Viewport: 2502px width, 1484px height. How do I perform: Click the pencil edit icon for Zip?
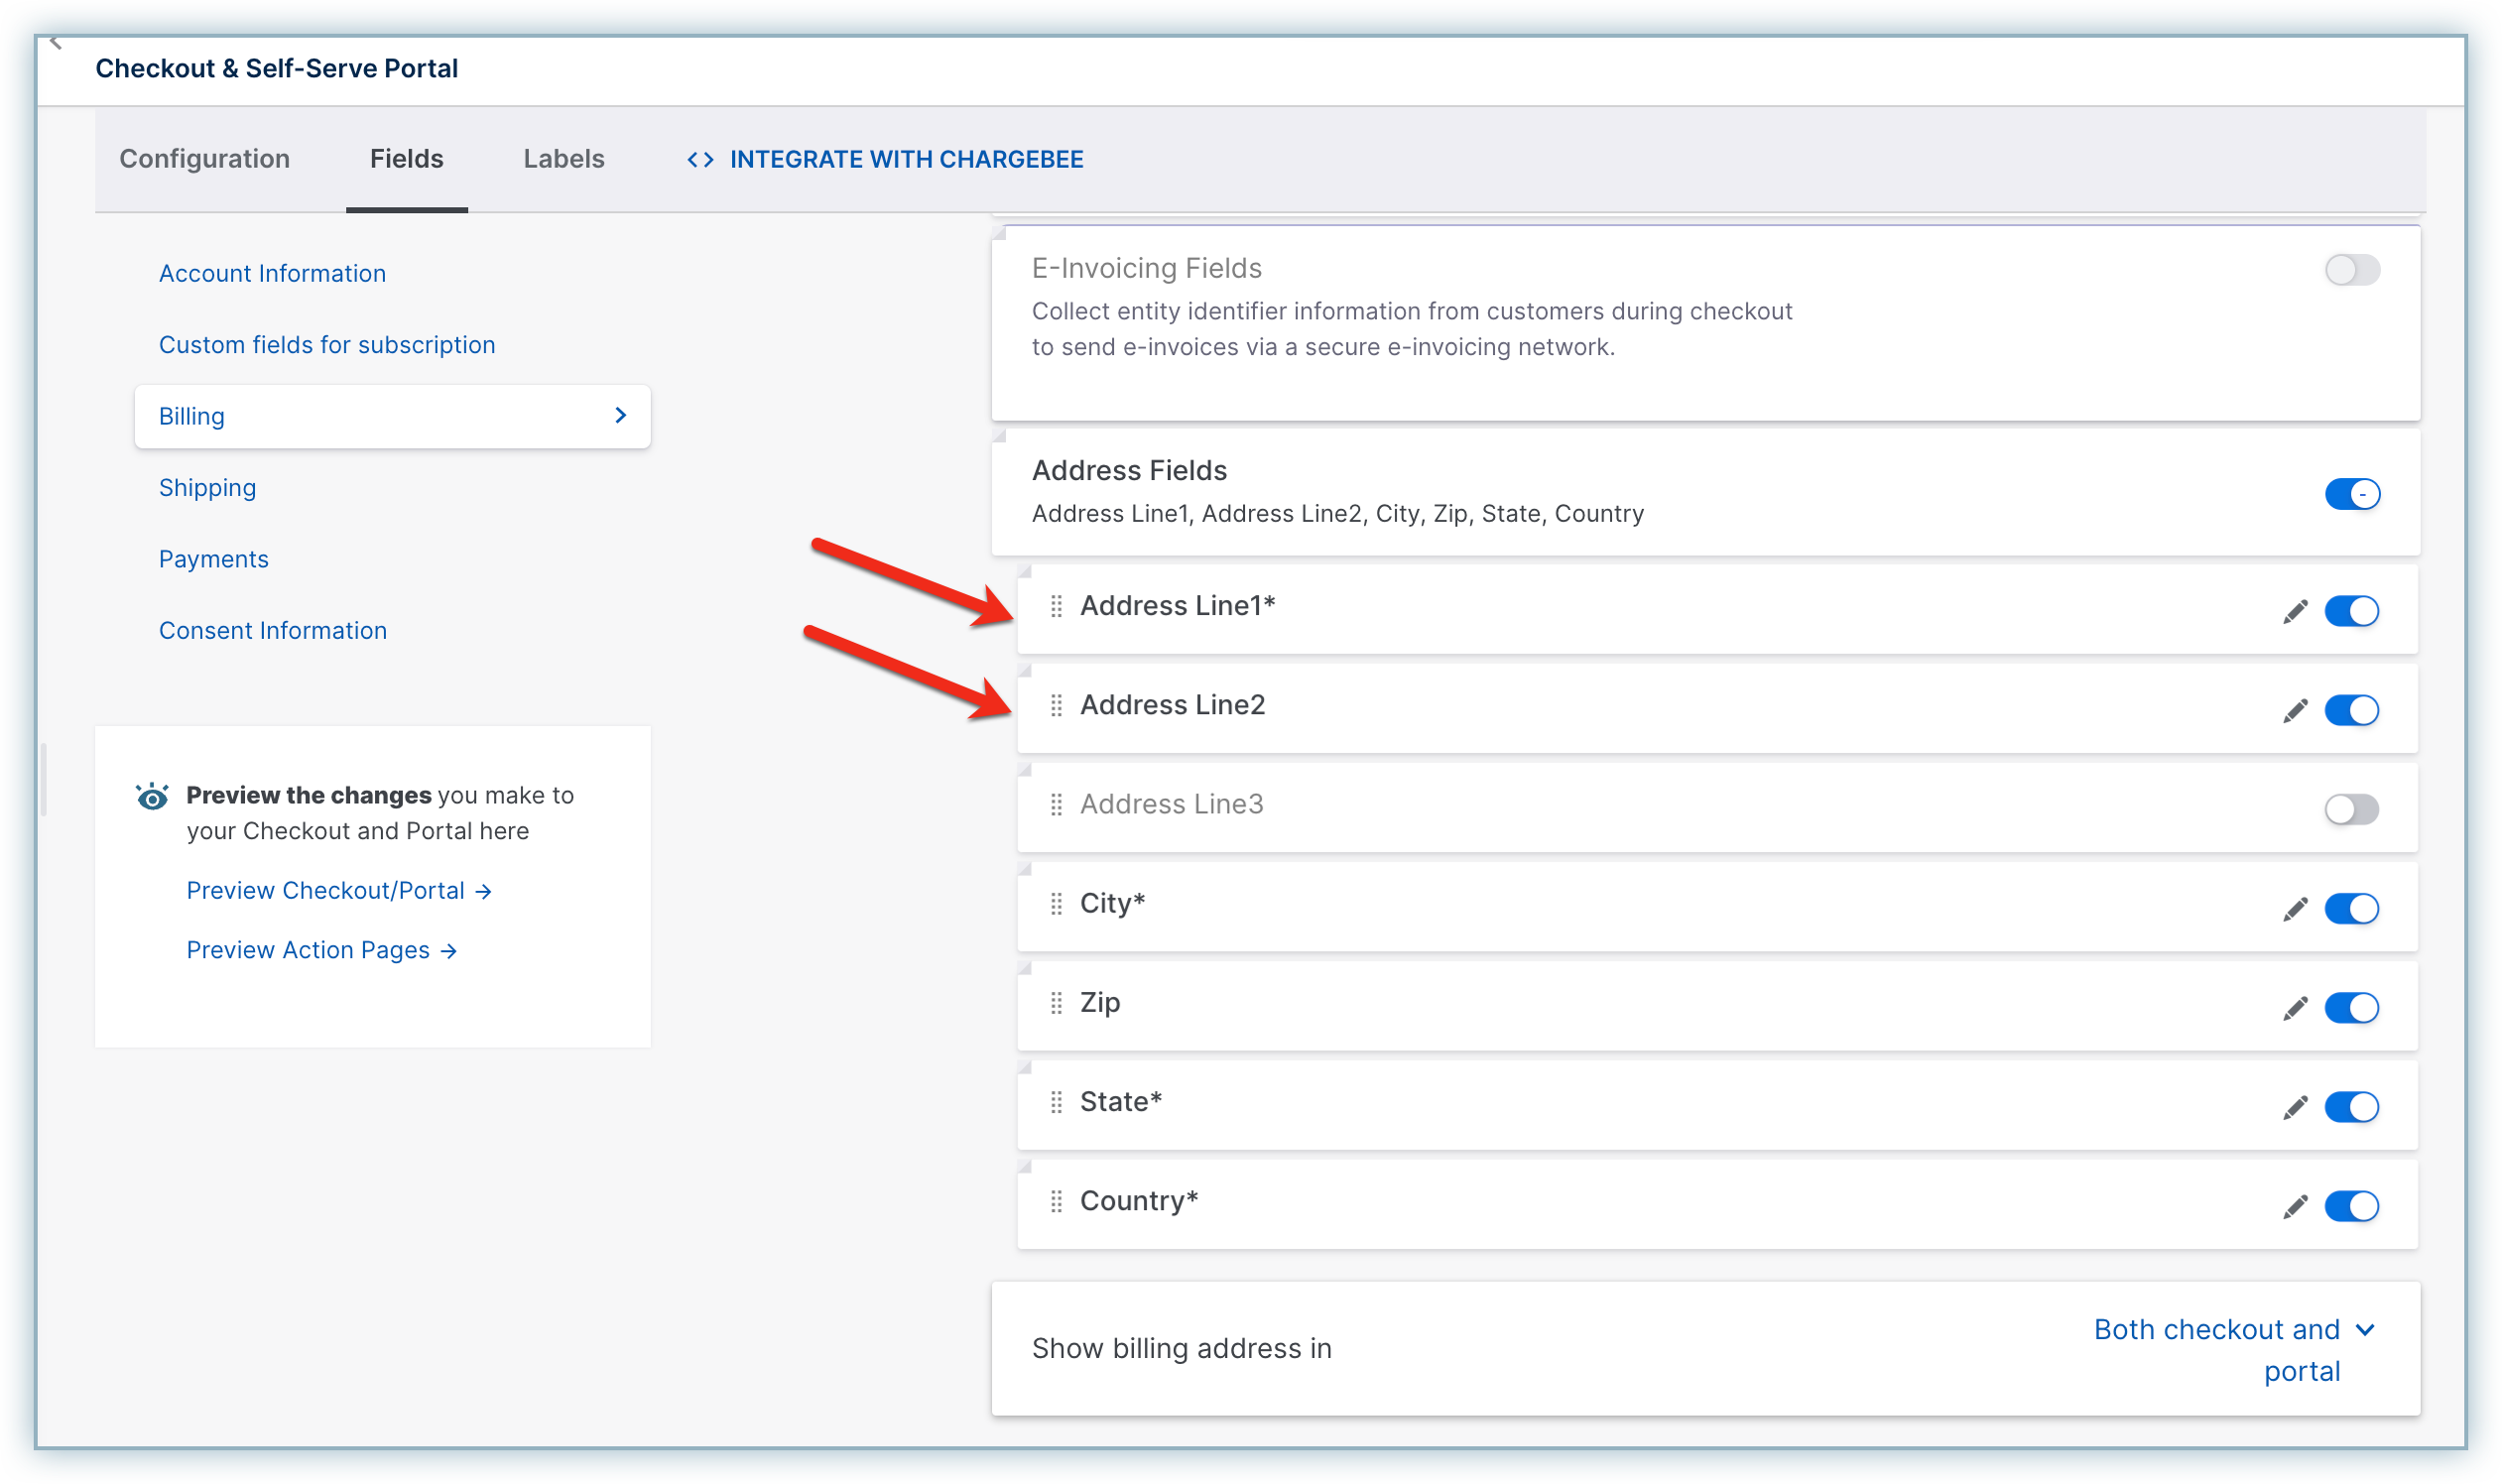point(2294,1008)
